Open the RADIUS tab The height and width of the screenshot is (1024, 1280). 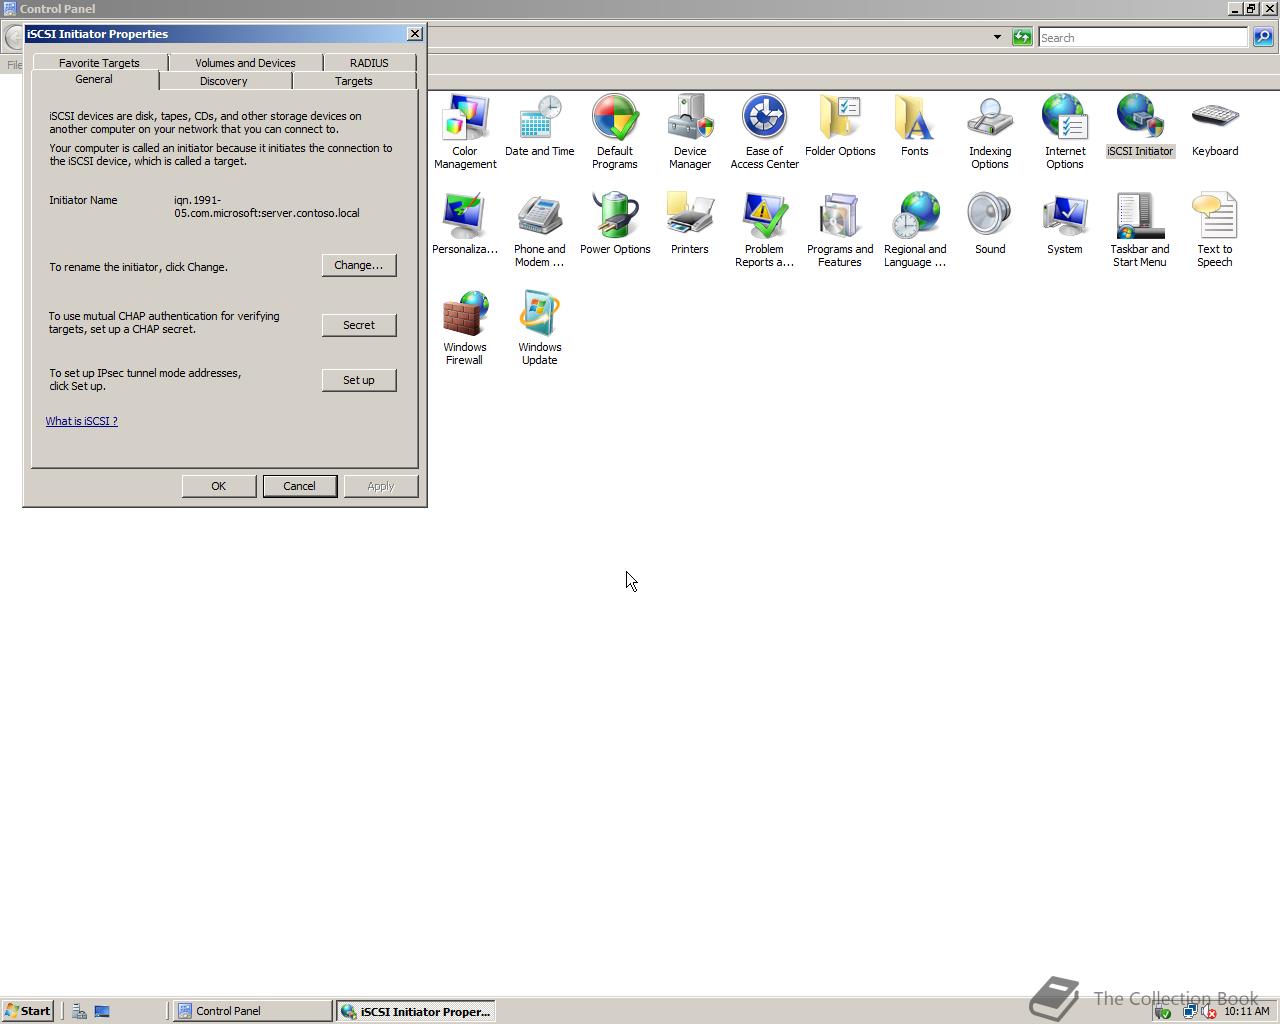click(369, 62)
